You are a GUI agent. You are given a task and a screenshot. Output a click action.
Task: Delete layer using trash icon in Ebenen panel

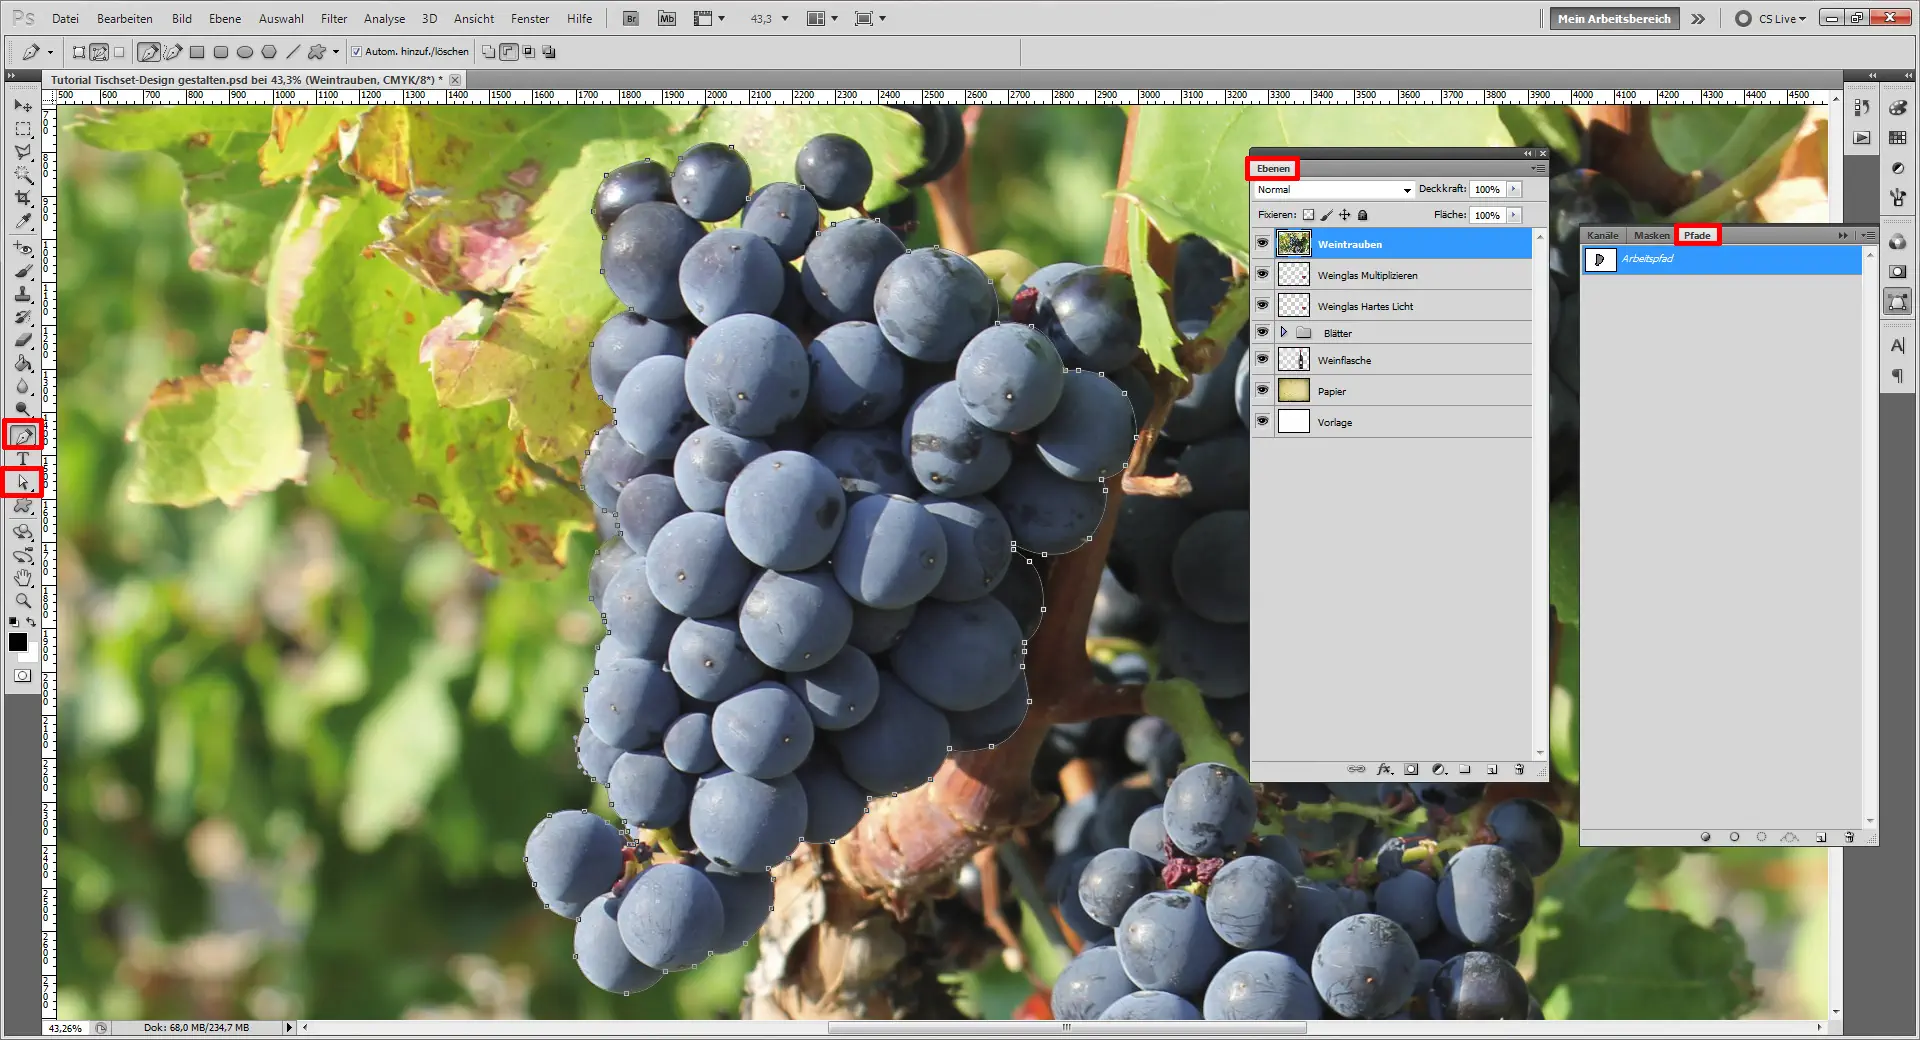1519,770
